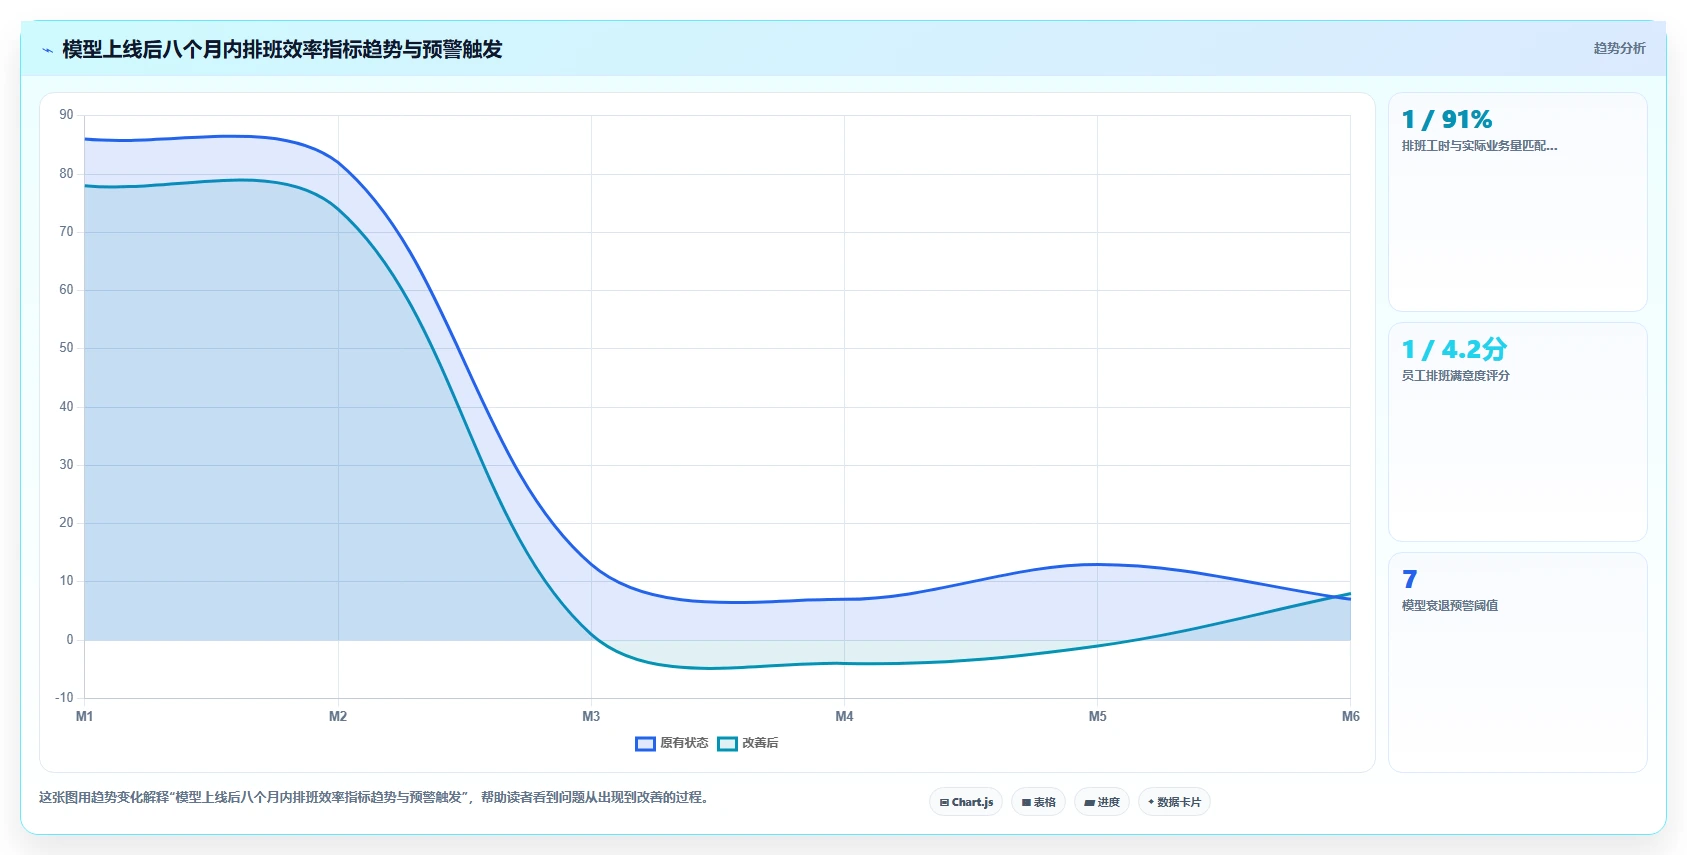
Task: Click the title 模型上线后八个月内排班效率指标趋势与预警触发
Action: coord(282,49)
